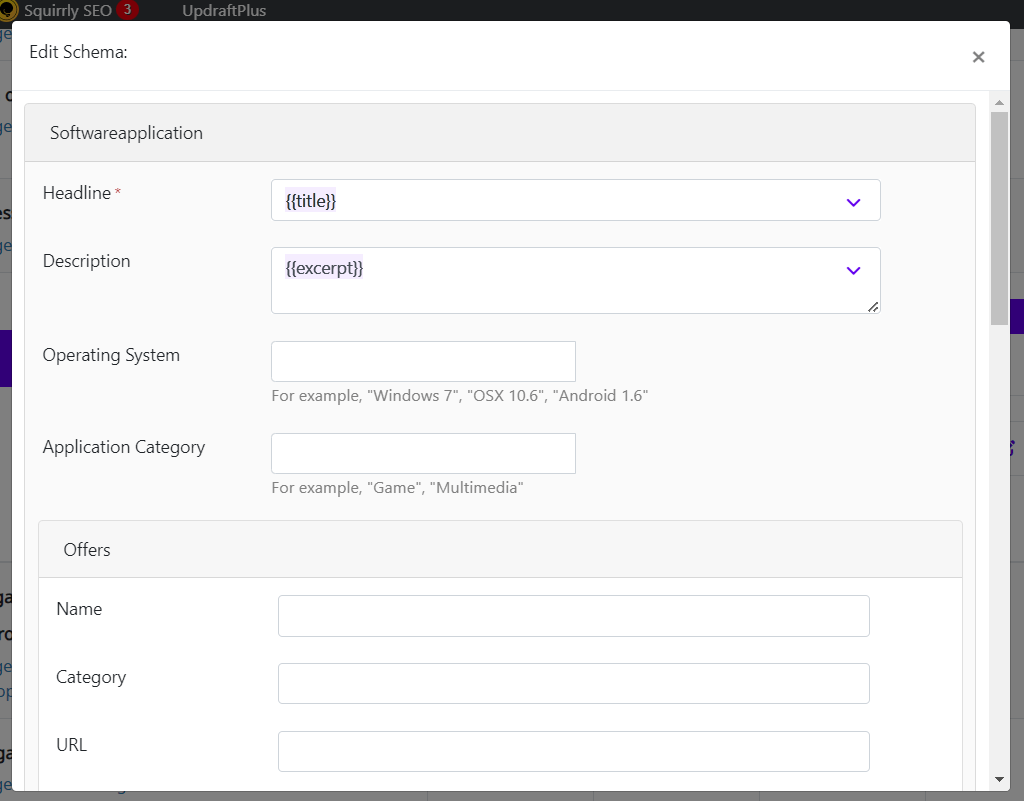Focus the Operating System input field
Image resolution: width=1024 pixels, height=801 pixels.
pos(423,361)
